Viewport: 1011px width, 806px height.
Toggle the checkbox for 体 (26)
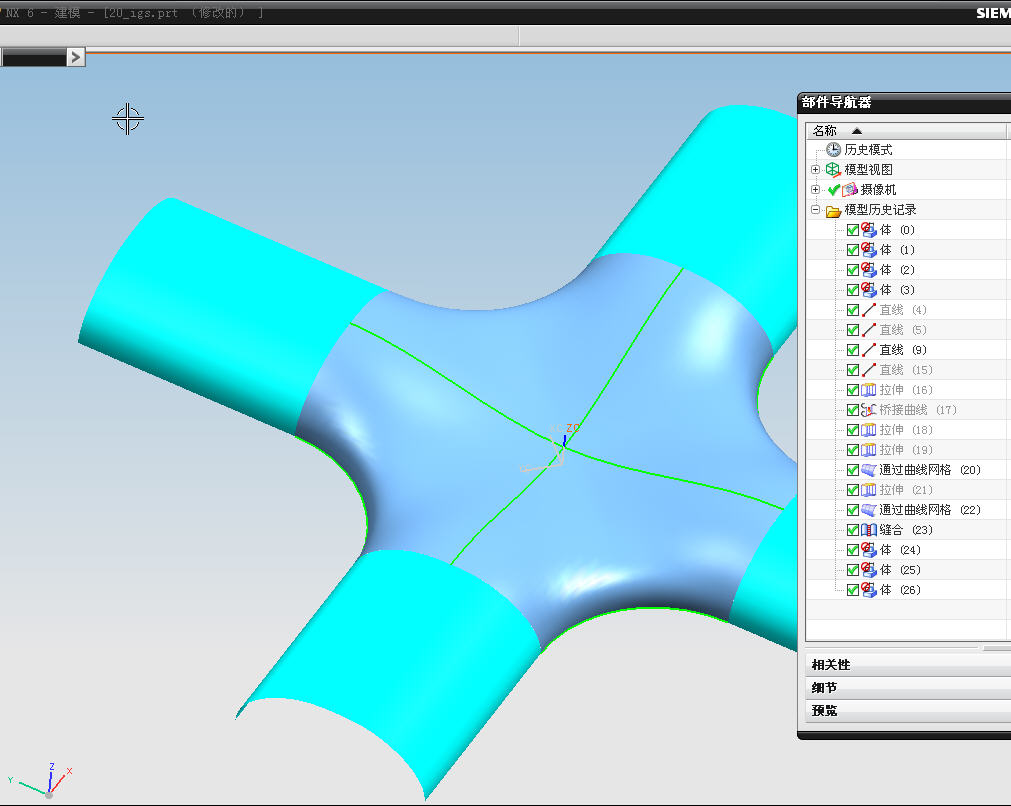pyautogui.click(x=852, y=590)
